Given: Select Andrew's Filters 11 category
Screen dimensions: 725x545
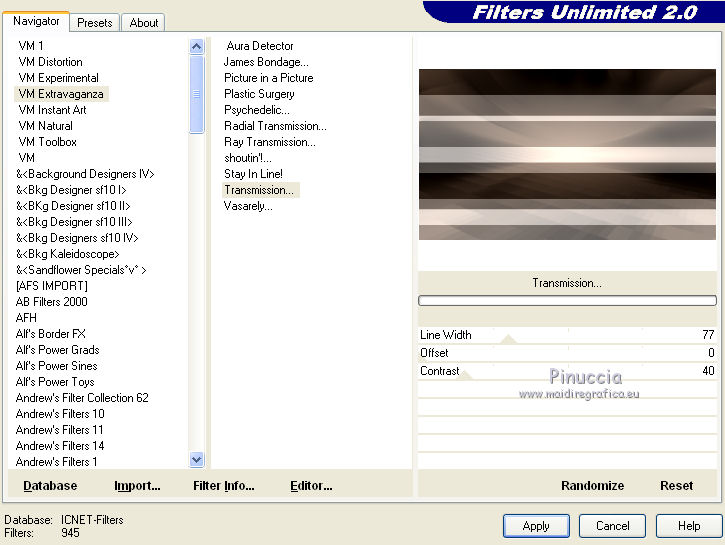Looking at the screenshot, I should (59, 430).
